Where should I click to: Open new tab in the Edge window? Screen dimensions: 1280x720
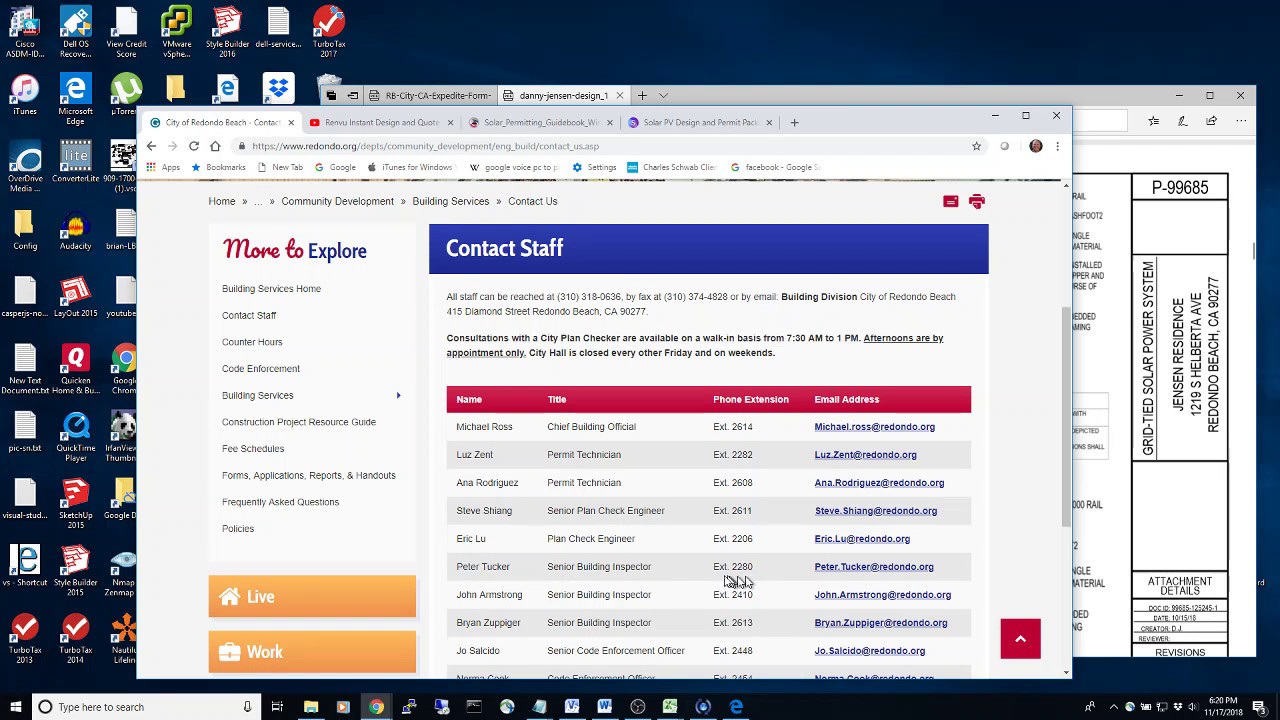point(642,96)
